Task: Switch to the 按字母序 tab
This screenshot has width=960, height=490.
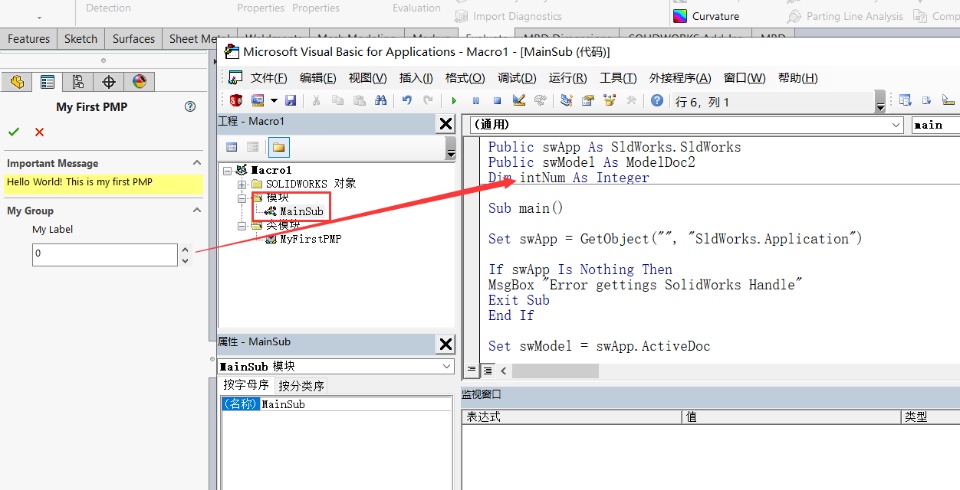Action: pyautogui.click(x=246, y=385)
